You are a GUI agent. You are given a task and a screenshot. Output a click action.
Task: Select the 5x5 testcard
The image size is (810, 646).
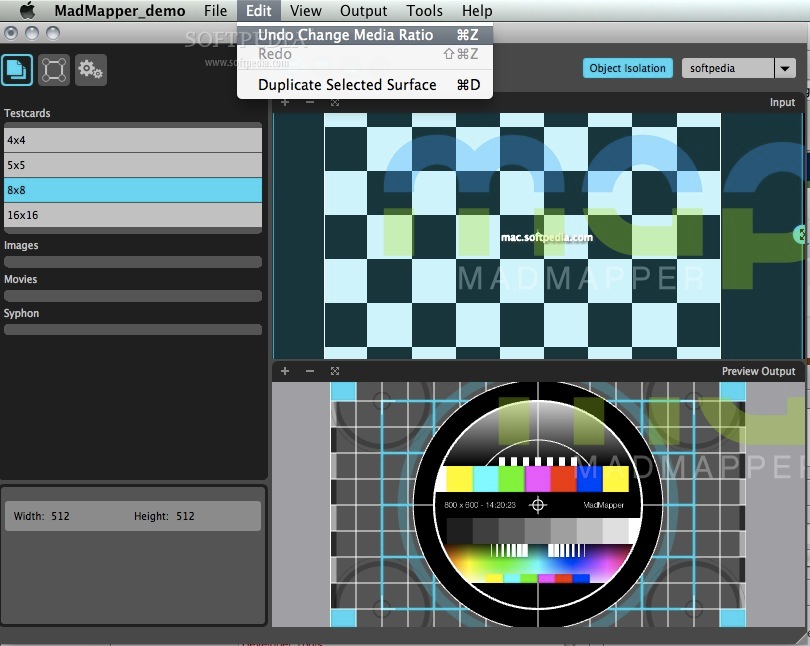click(133, 165)
